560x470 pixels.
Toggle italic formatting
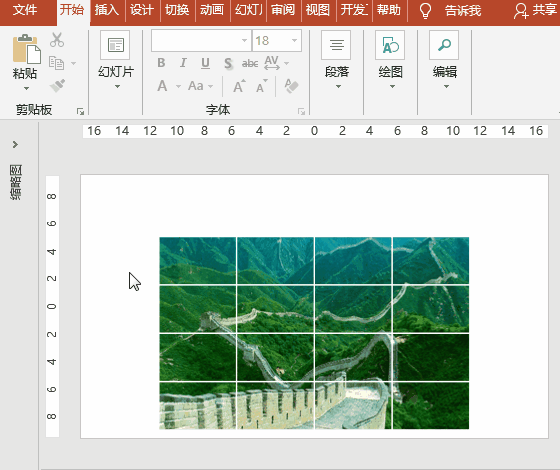click(183, 63)
